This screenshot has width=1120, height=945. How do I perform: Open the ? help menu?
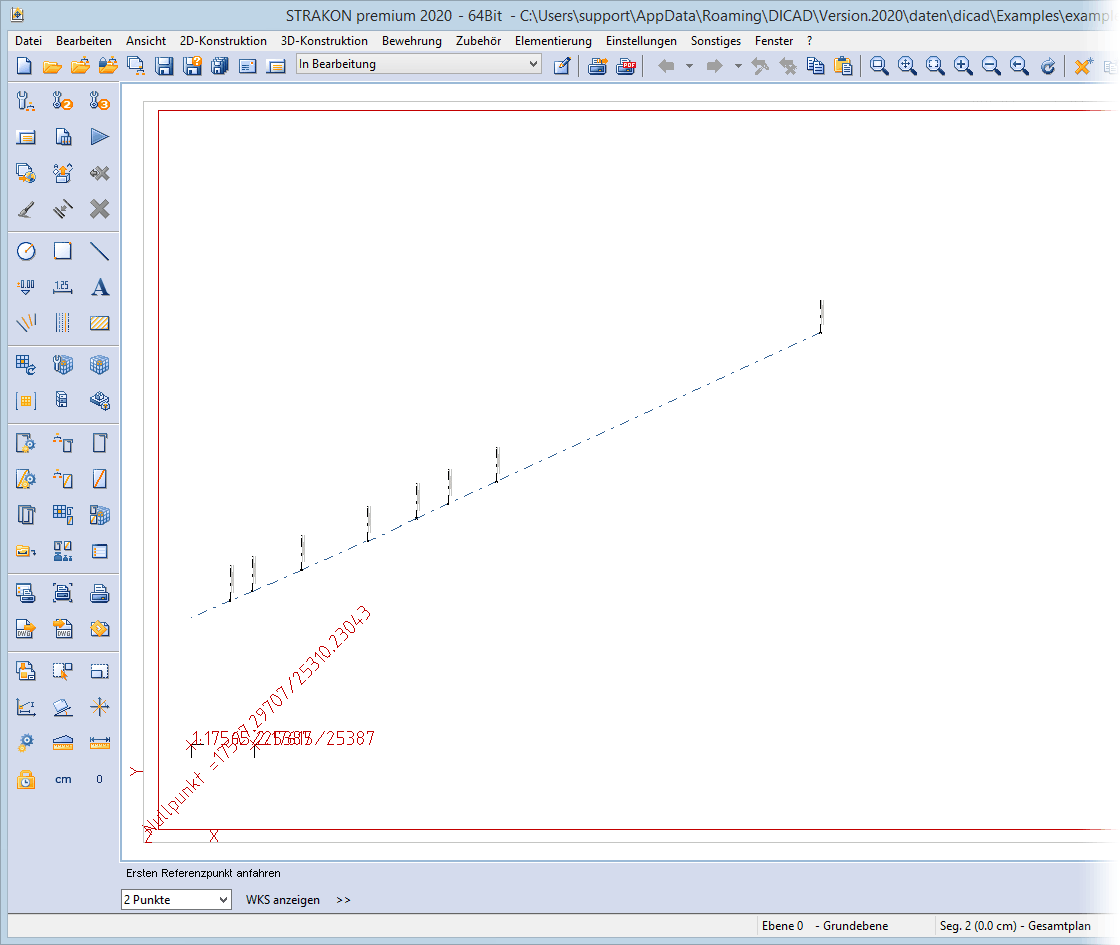click(x=809, y=41)
